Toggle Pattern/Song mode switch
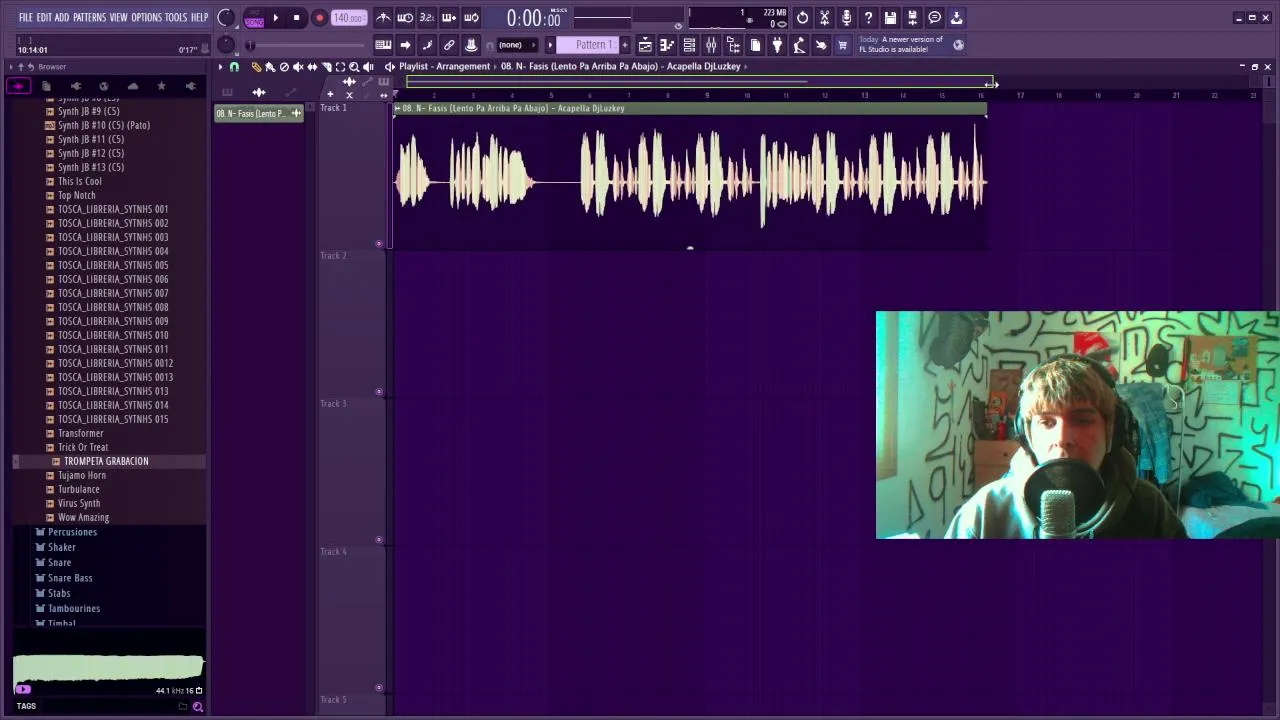The height and width of the screenshot is (720, 1280). (x=254, y=18)
